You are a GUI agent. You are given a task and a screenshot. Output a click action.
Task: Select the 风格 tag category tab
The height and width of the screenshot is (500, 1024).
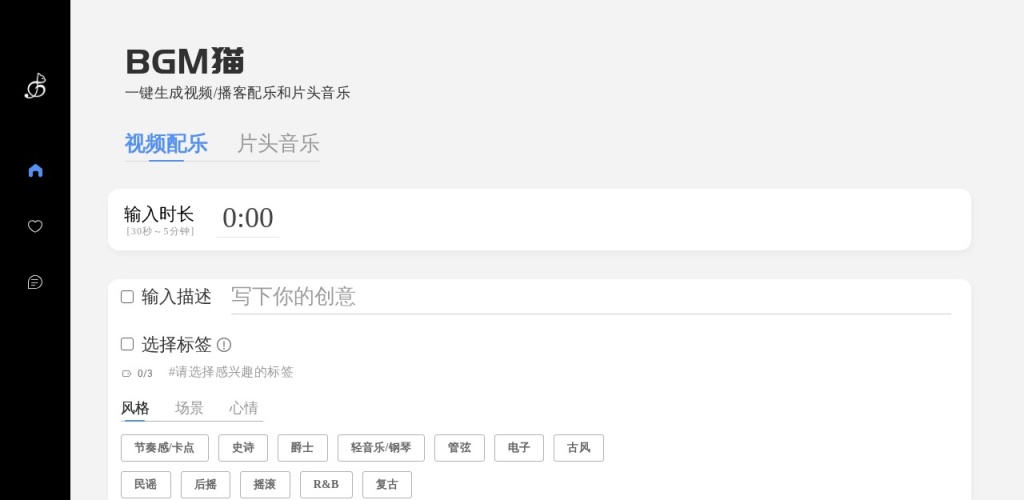click(x=135, y=408)
